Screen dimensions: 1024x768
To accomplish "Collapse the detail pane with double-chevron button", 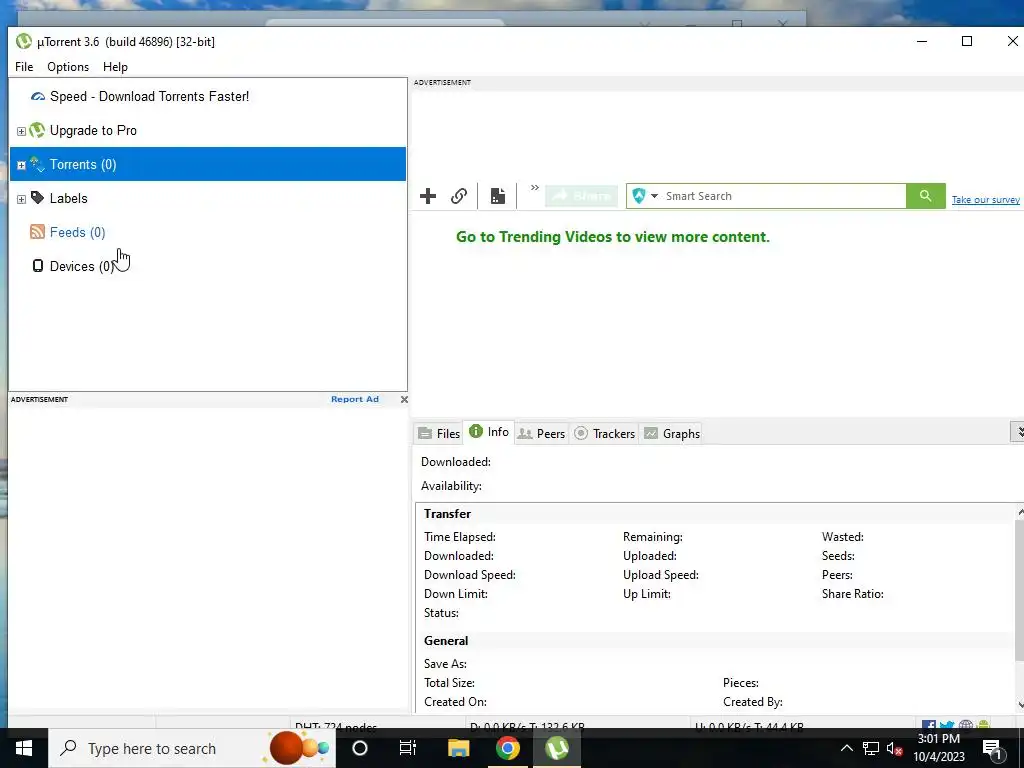I will pos(1017,432).
